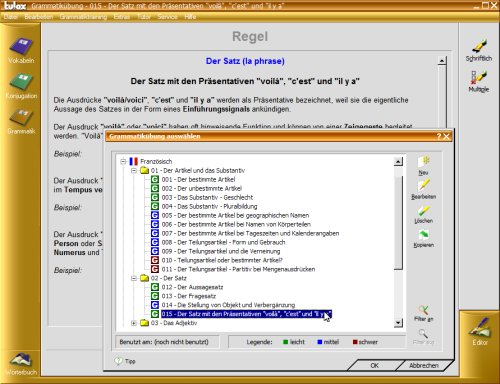The width and height of the screenshot is (500, 384).
Task: Select the highlighted exercise 015 row
Action: coord(246,314)
